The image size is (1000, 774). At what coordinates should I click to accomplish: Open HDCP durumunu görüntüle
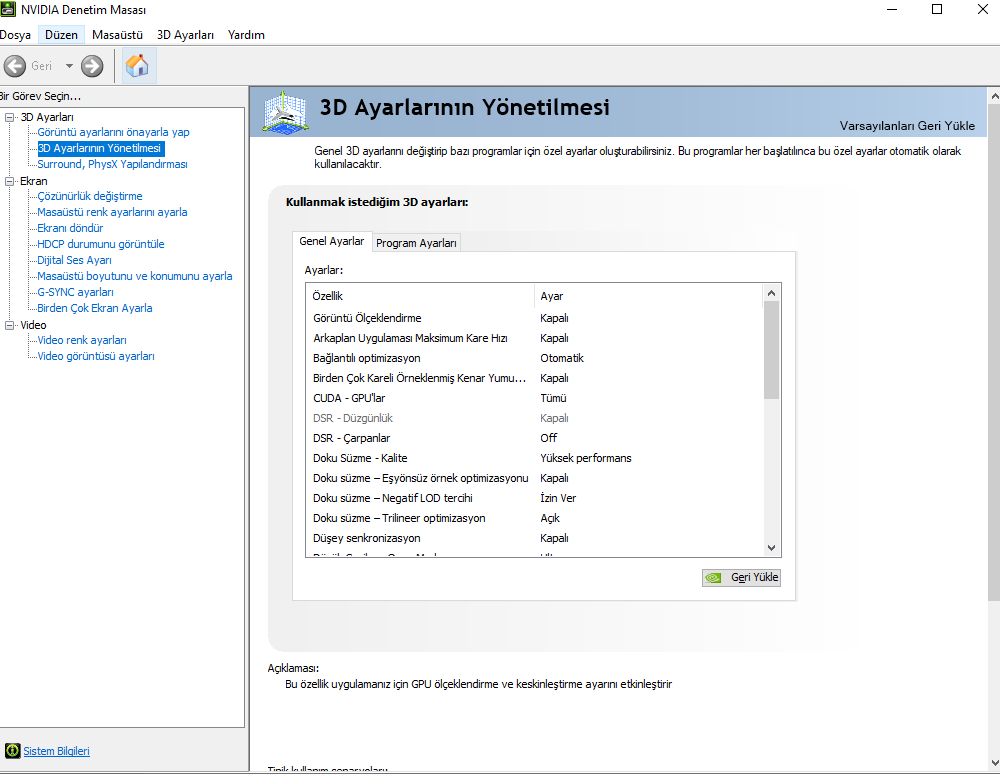[101, 244]
